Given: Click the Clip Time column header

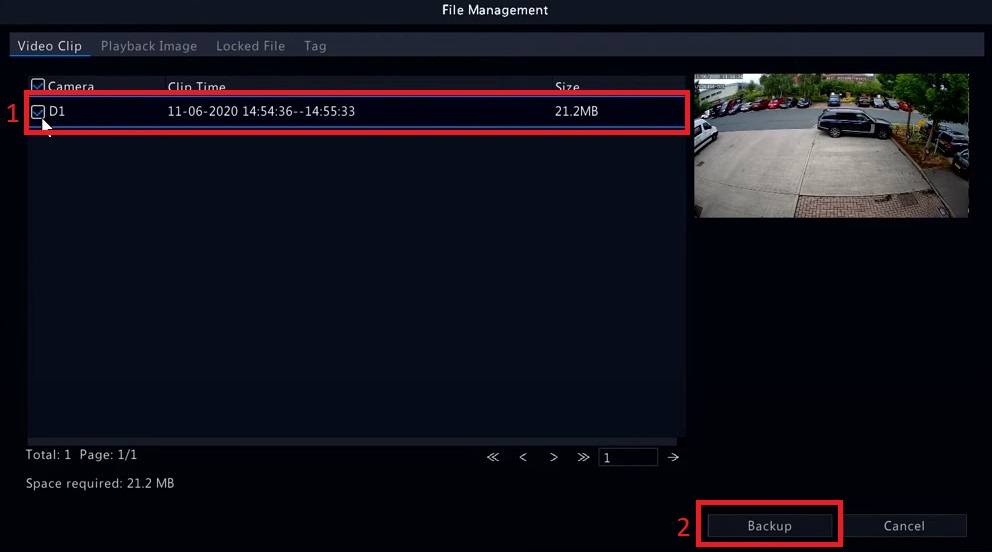Looking at the screenshot, I should [x=197, y=87].
